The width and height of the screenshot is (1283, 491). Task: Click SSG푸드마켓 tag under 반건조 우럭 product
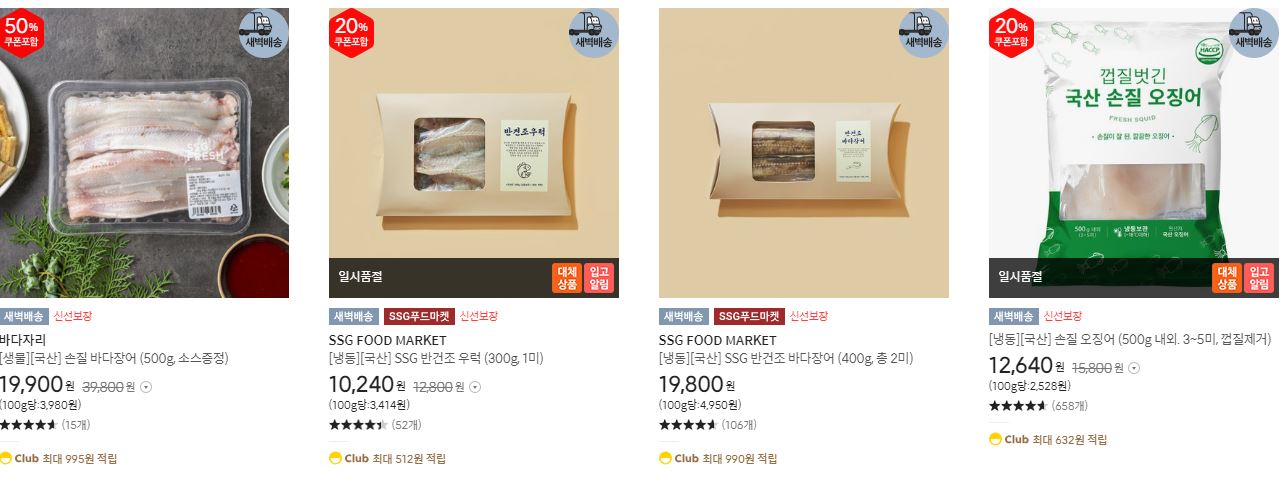[419, 316]
